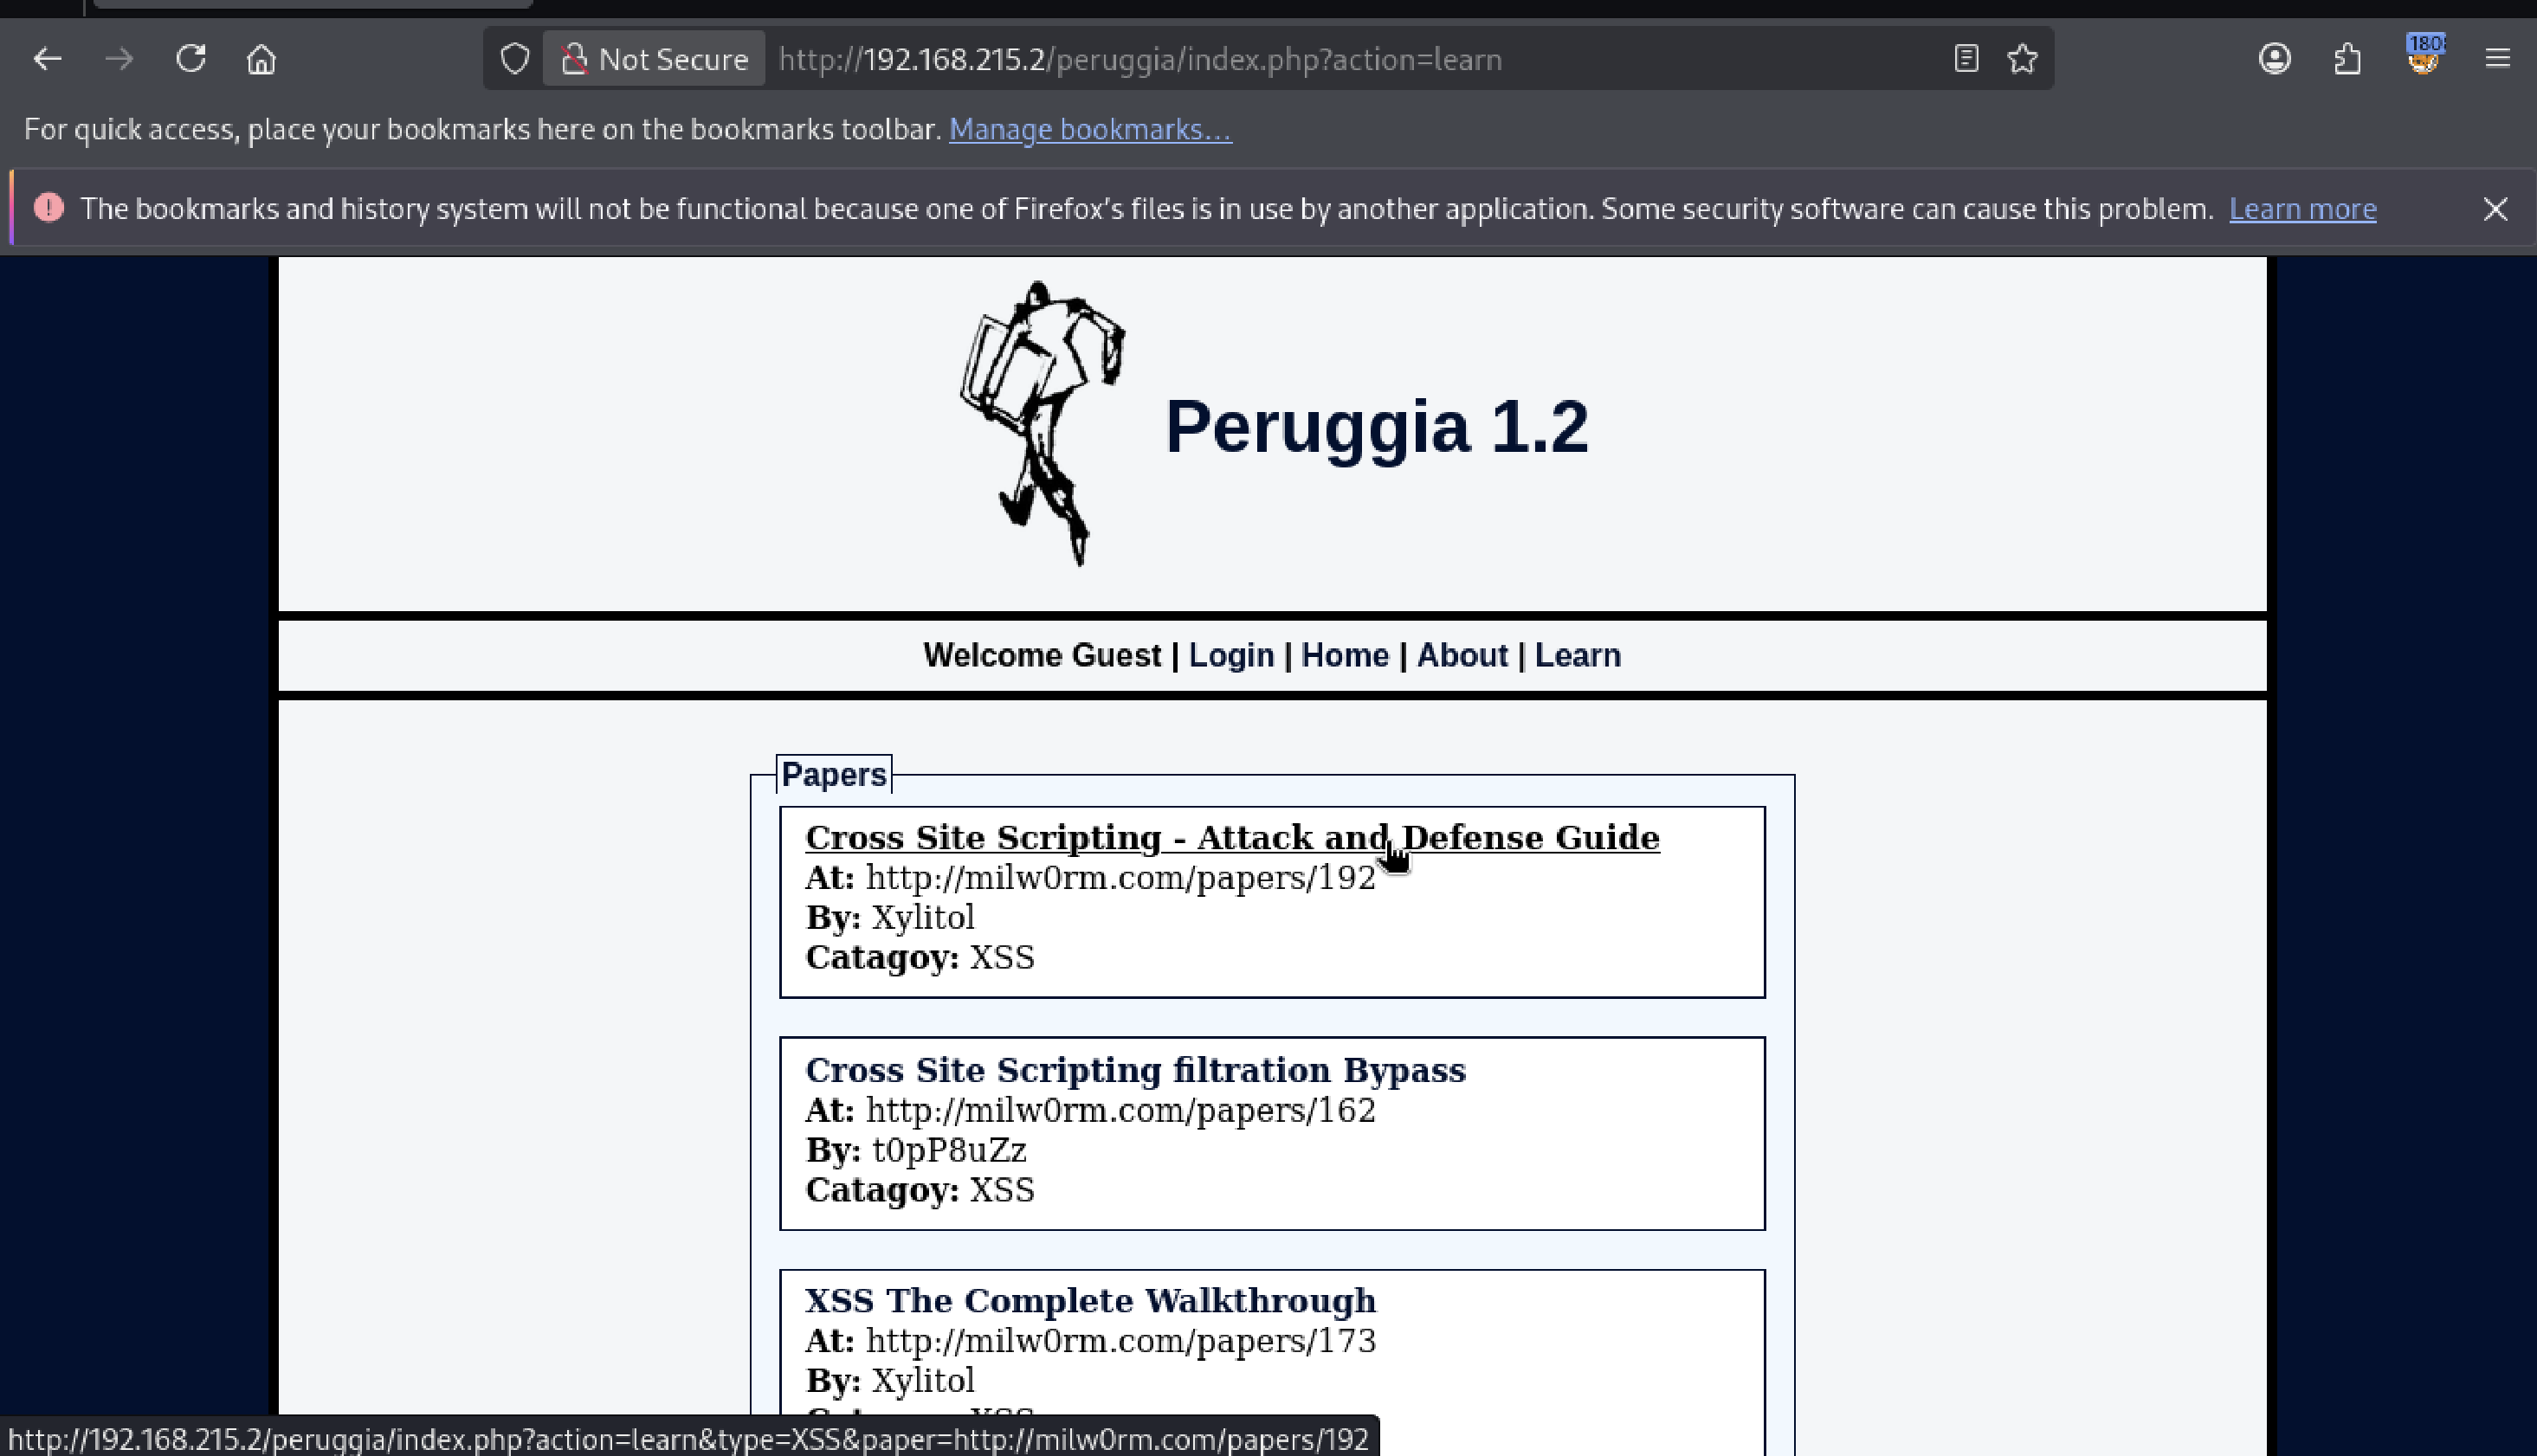Image resolution: width=2537 pixels, height=1456 pixels.
Task: Open the Extensions puzzle icon
Action: coord(2347,59)
